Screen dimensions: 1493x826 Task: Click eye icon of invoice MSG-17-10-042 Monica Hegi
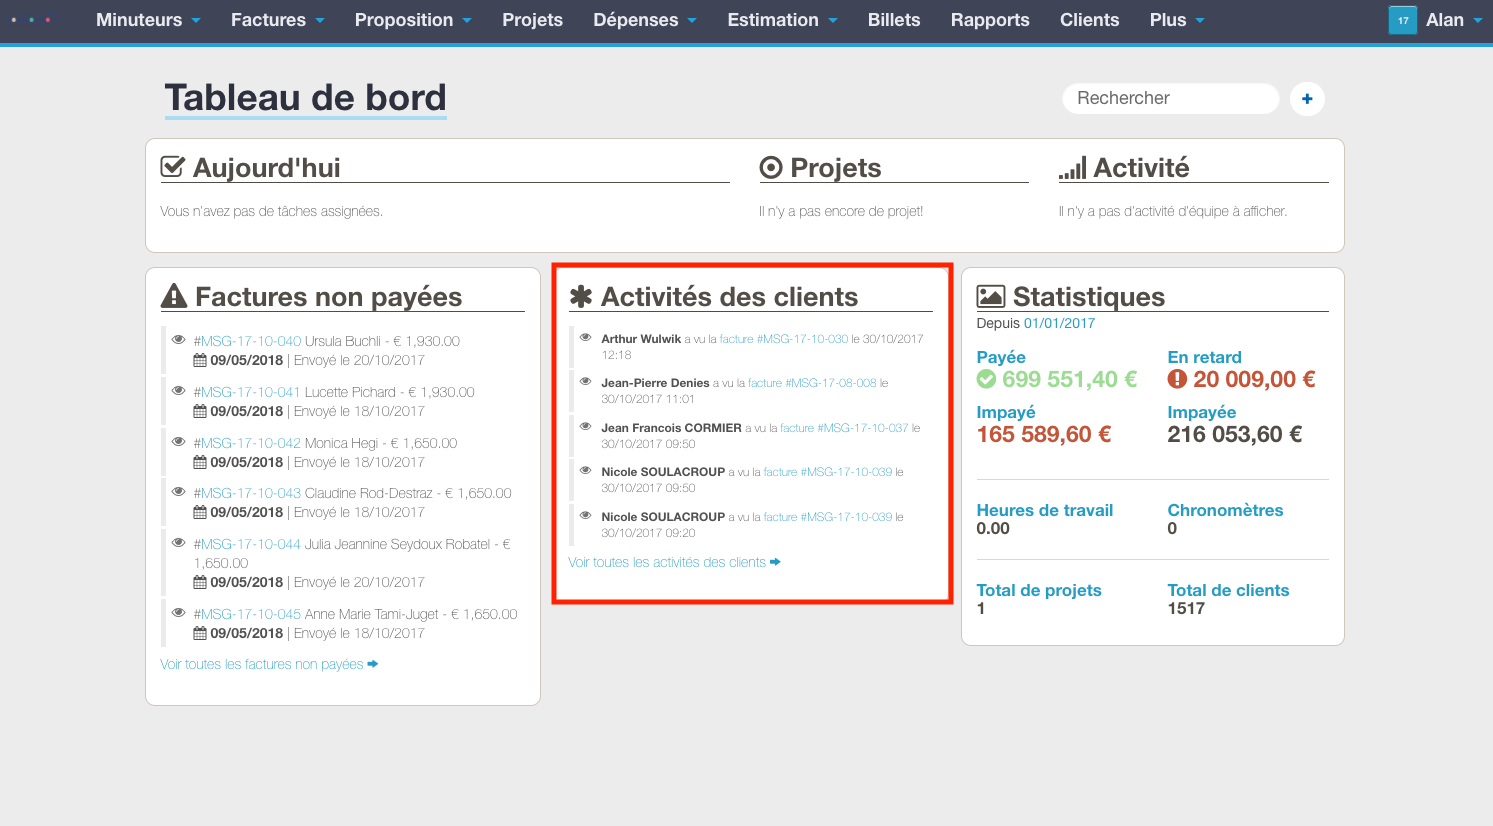[x=178, y=442]
